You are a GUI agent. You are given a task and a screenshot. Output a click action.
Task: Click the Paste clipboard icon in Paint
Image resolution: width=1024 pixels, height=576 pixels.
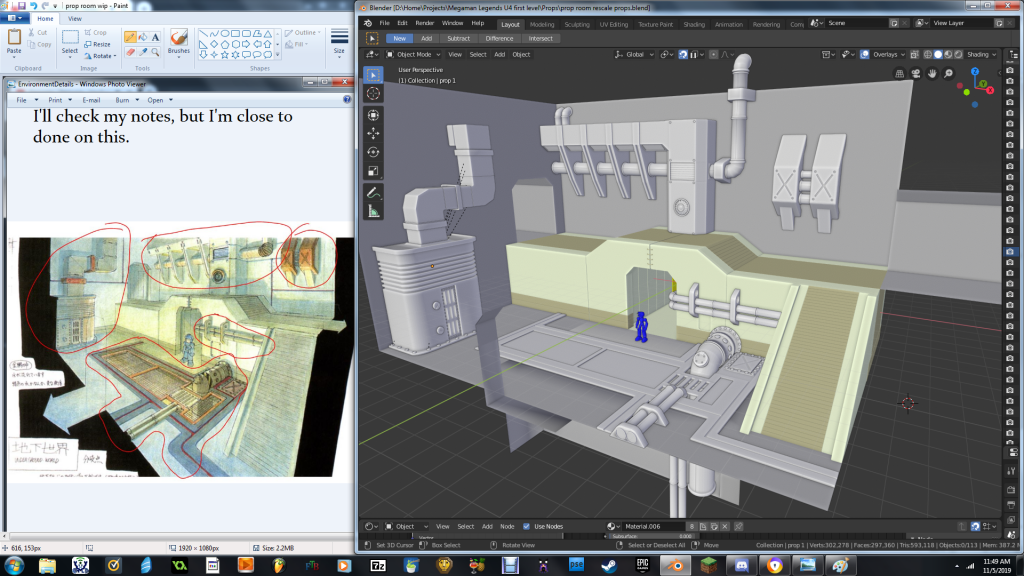[x=14, y=37]
